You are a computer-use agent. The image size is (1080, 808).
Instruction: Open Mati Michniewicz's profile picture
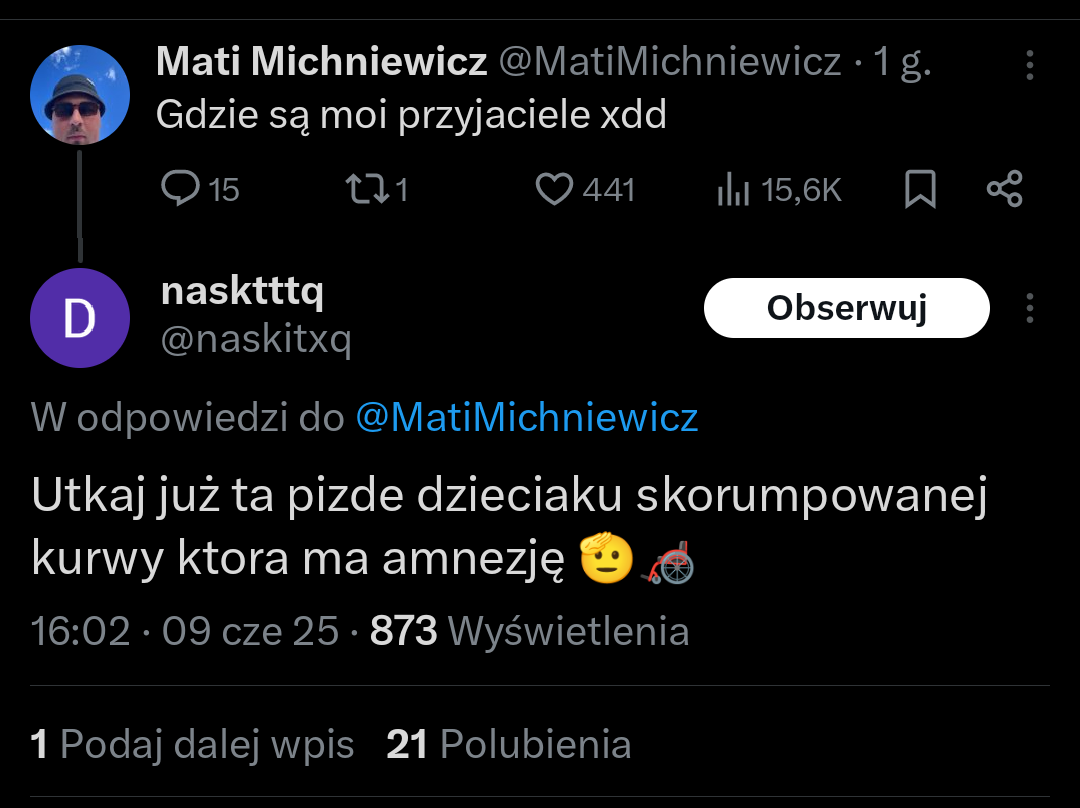[80, 95]
